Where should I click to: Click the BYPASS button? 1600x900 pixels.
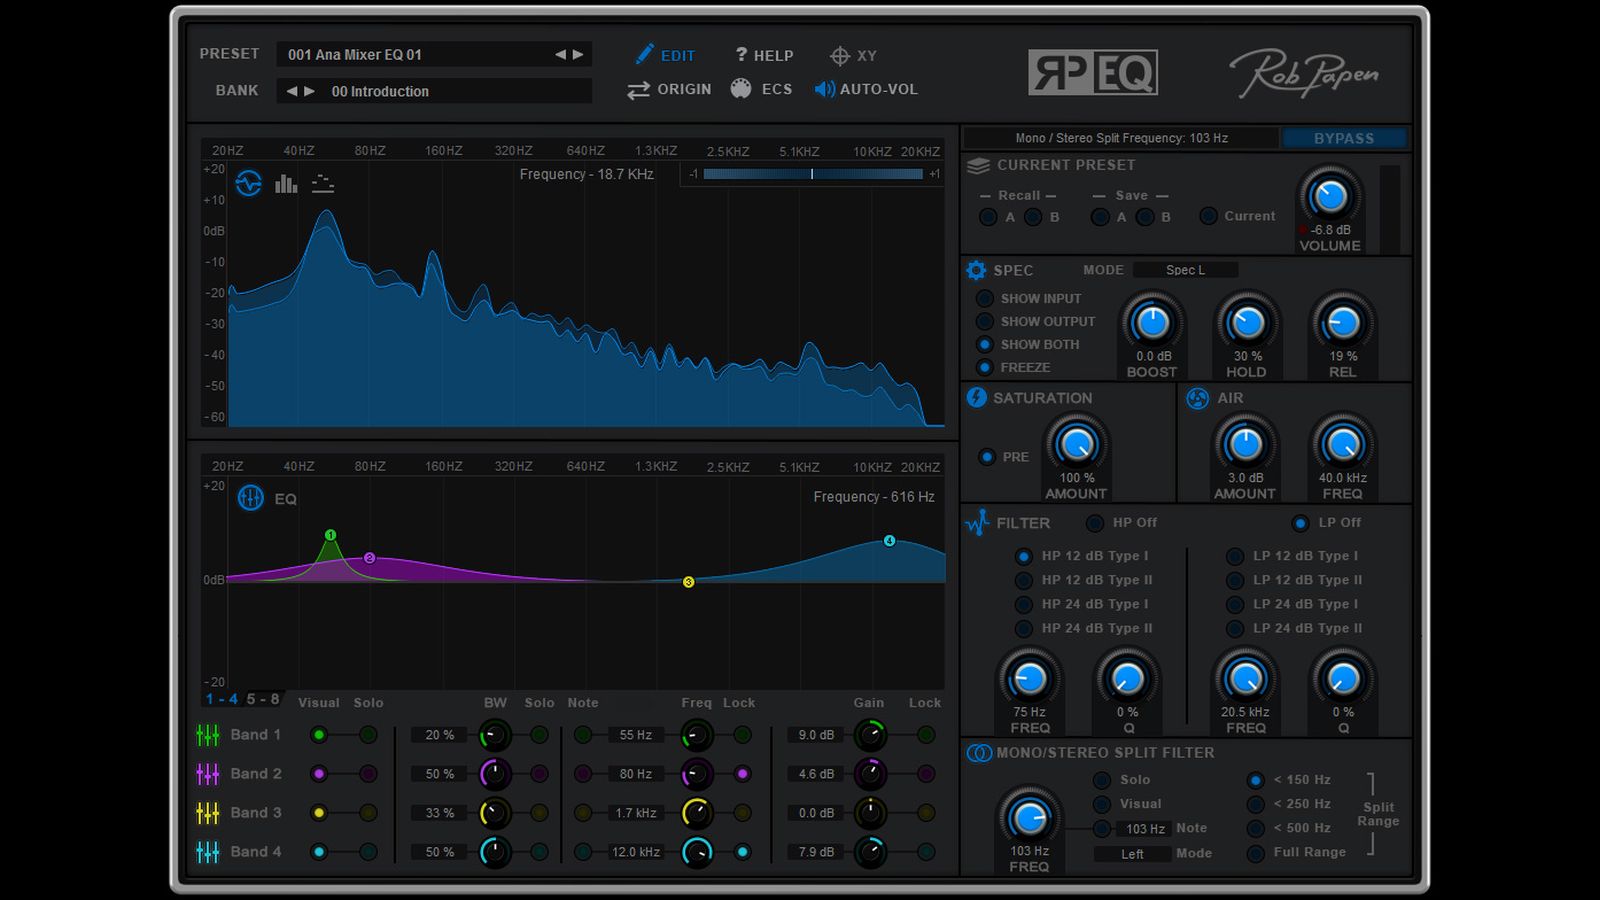(x=1343, y=138)
